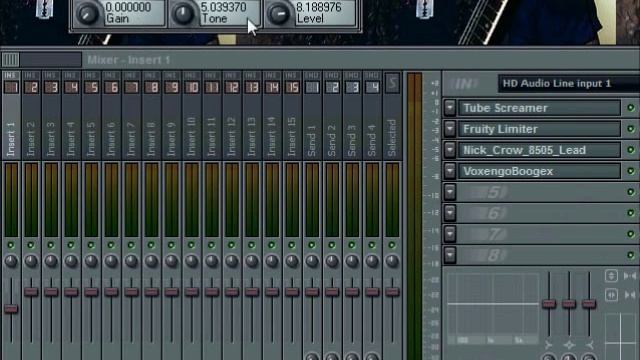
Task: Open the Tube Screamer plugin
Action: point(539,108)
